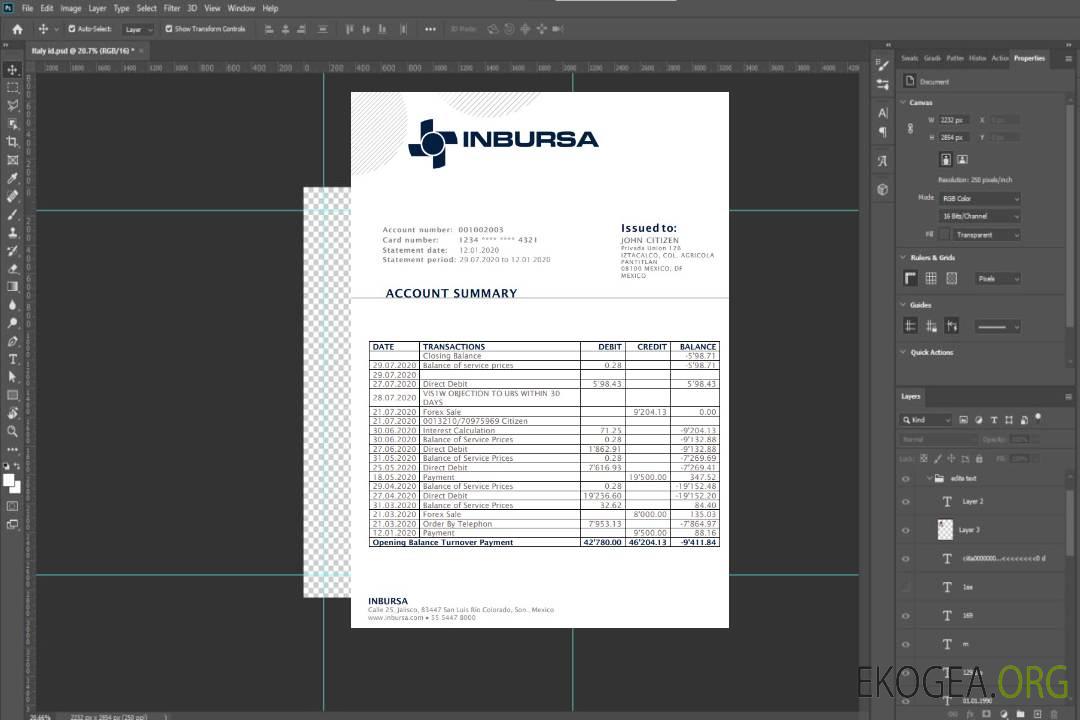
Task: Set canvas to portrait orientation
Action: tap(946, 160)
